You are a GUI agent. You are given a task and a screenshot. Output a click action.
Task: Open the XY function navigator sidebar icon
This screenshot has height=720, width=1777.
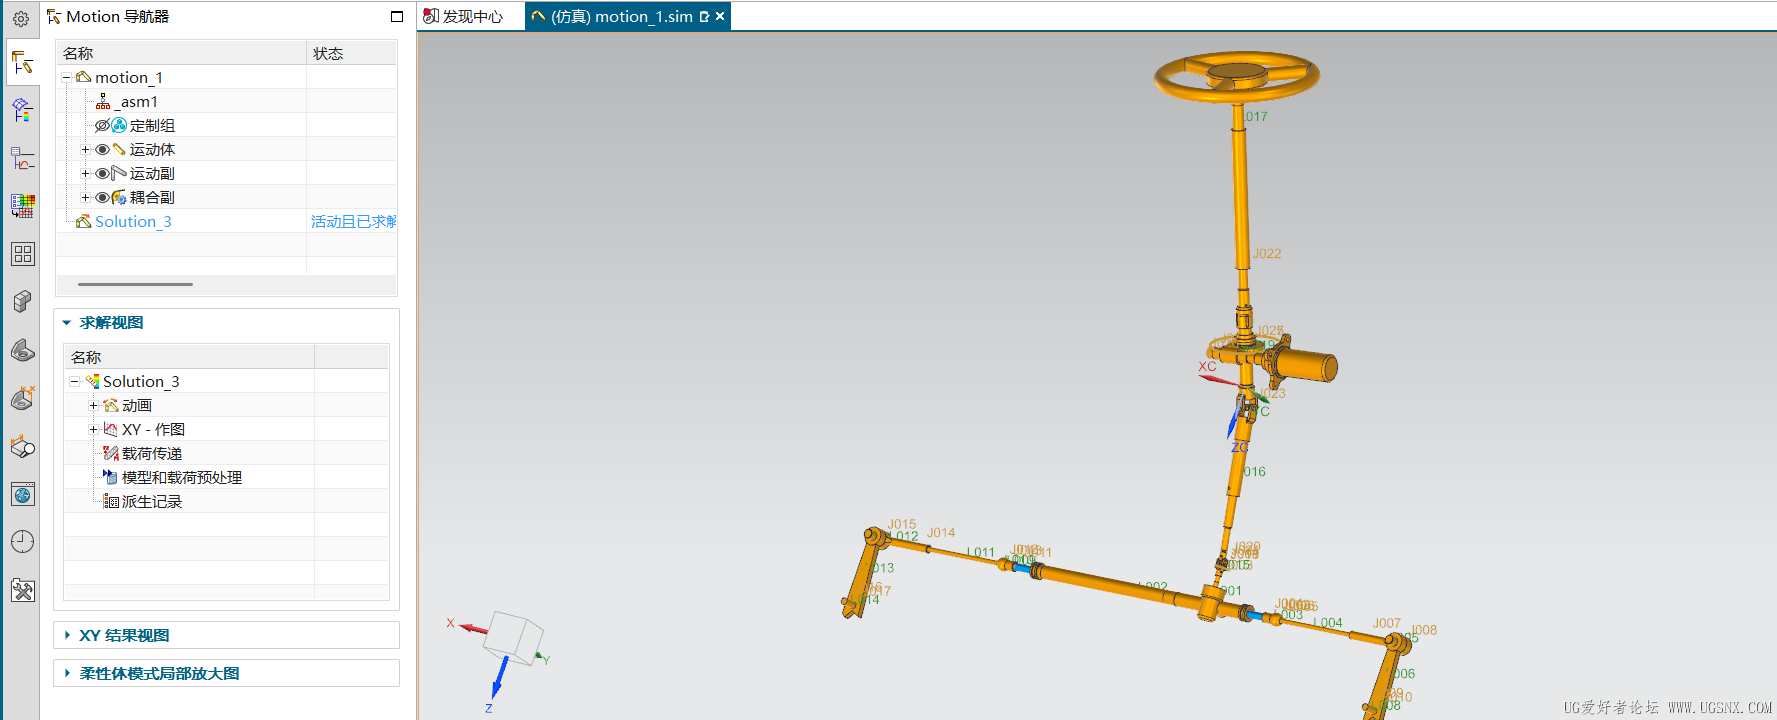point(22,158)
